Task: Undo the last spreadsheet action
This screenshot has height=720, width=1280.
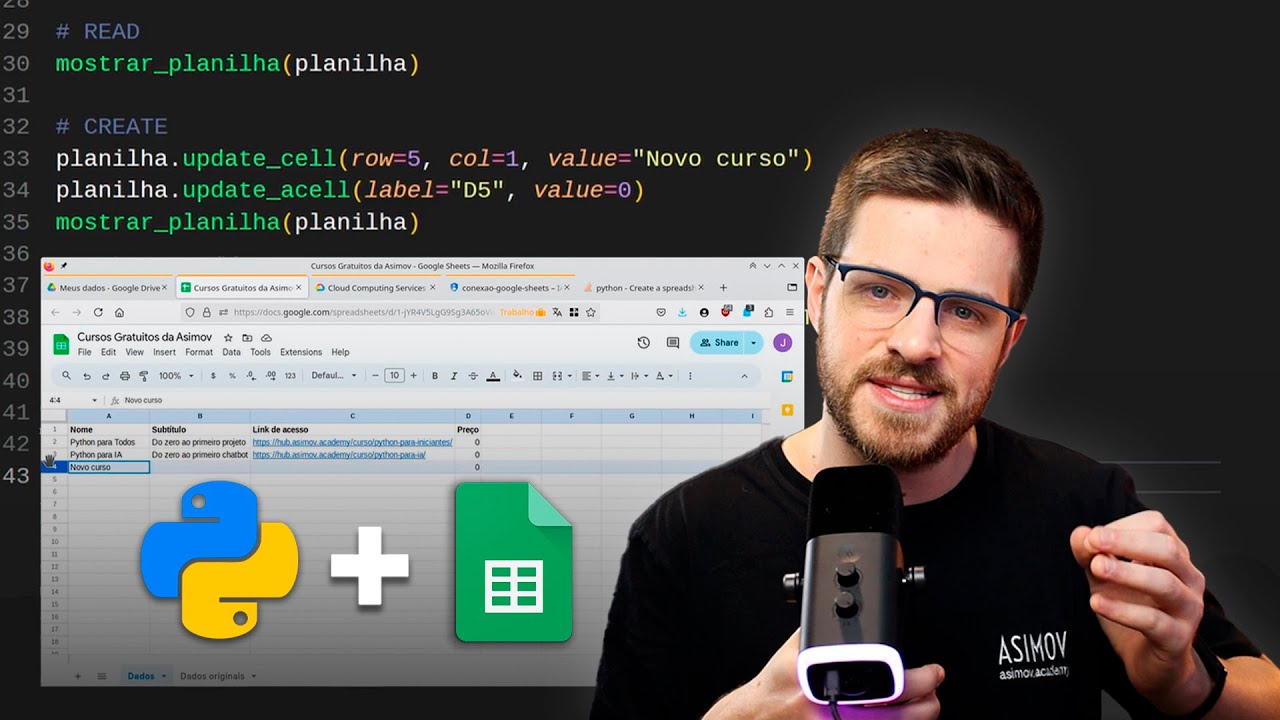Action: pos(87,376)
